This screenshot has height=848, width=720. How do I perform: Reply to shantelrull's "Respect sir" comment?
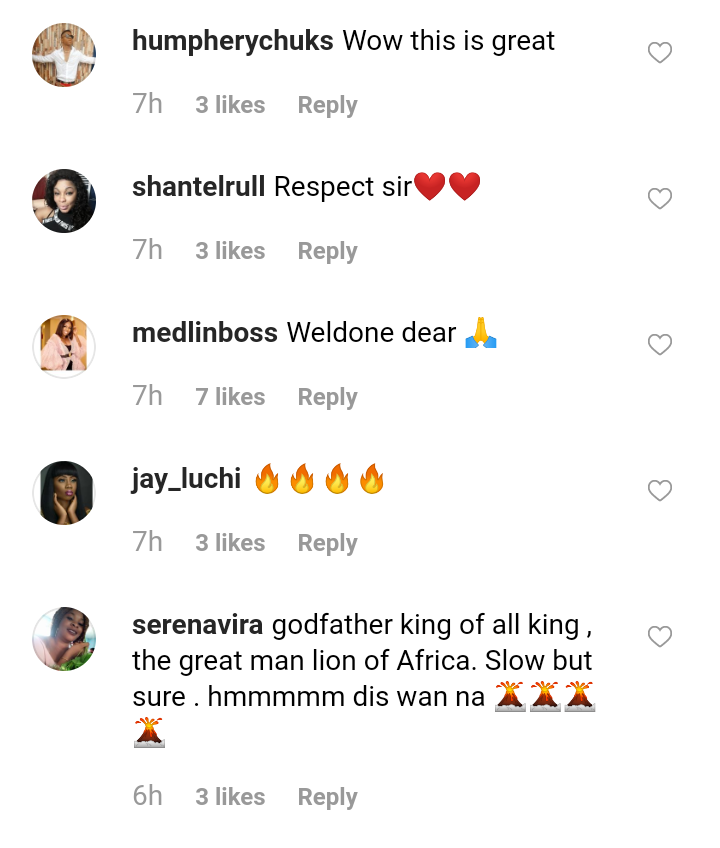point(327,251)
